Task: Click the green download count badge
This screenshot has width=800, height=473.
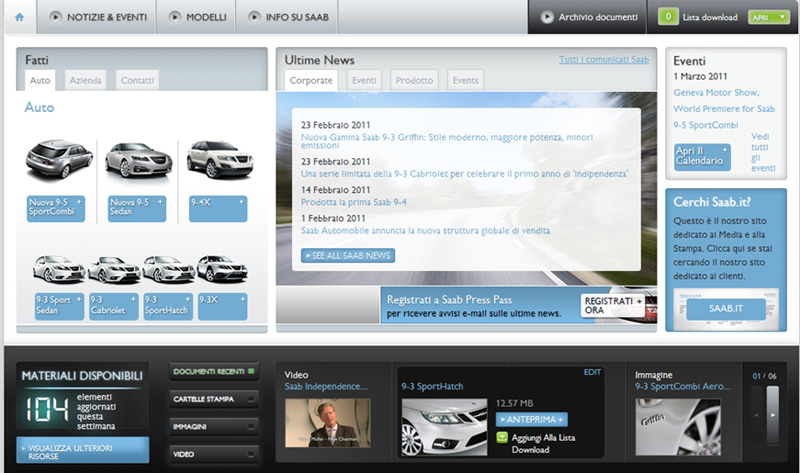Action: pos(668,16)
